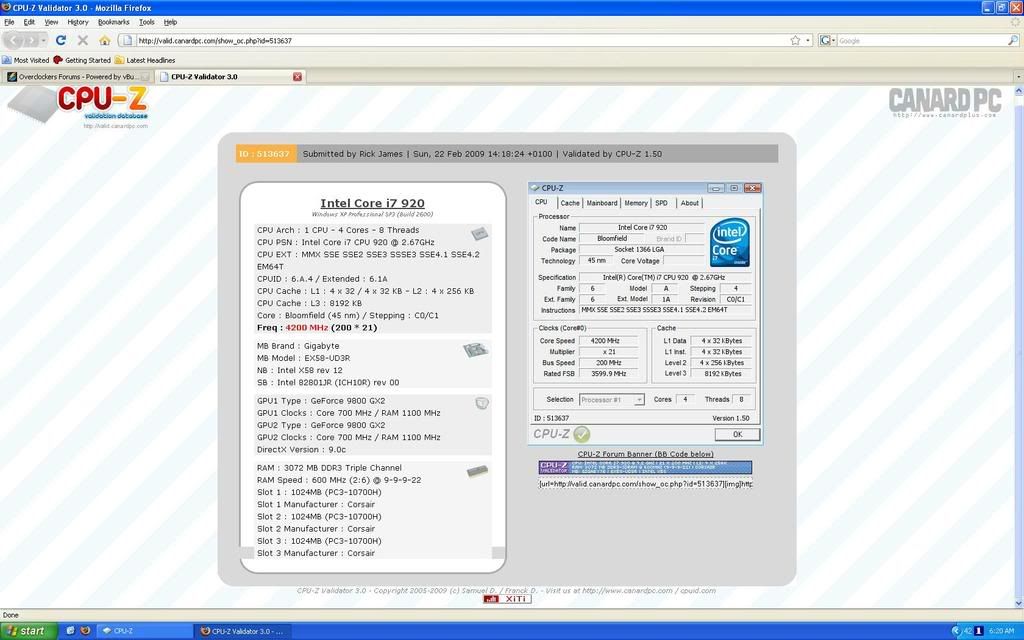The width and height of the screenshot is (1024, 640).
Task: Bookmark this page with the star icon
Action: 795,40
